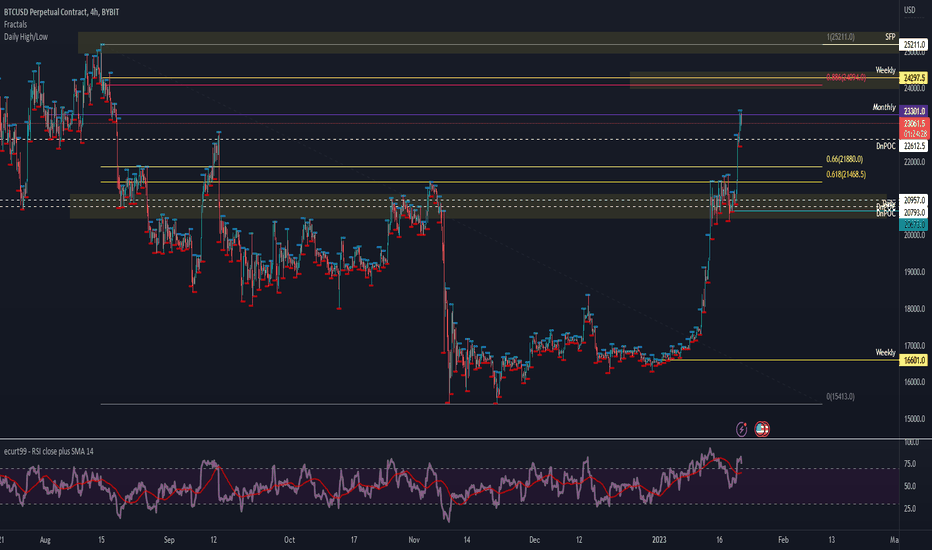Image resolution: width=932 pixels, height=550 pixels.
Task: Click the 0.618(21468.5) Fibonacci level label
Action: [846, 174]
